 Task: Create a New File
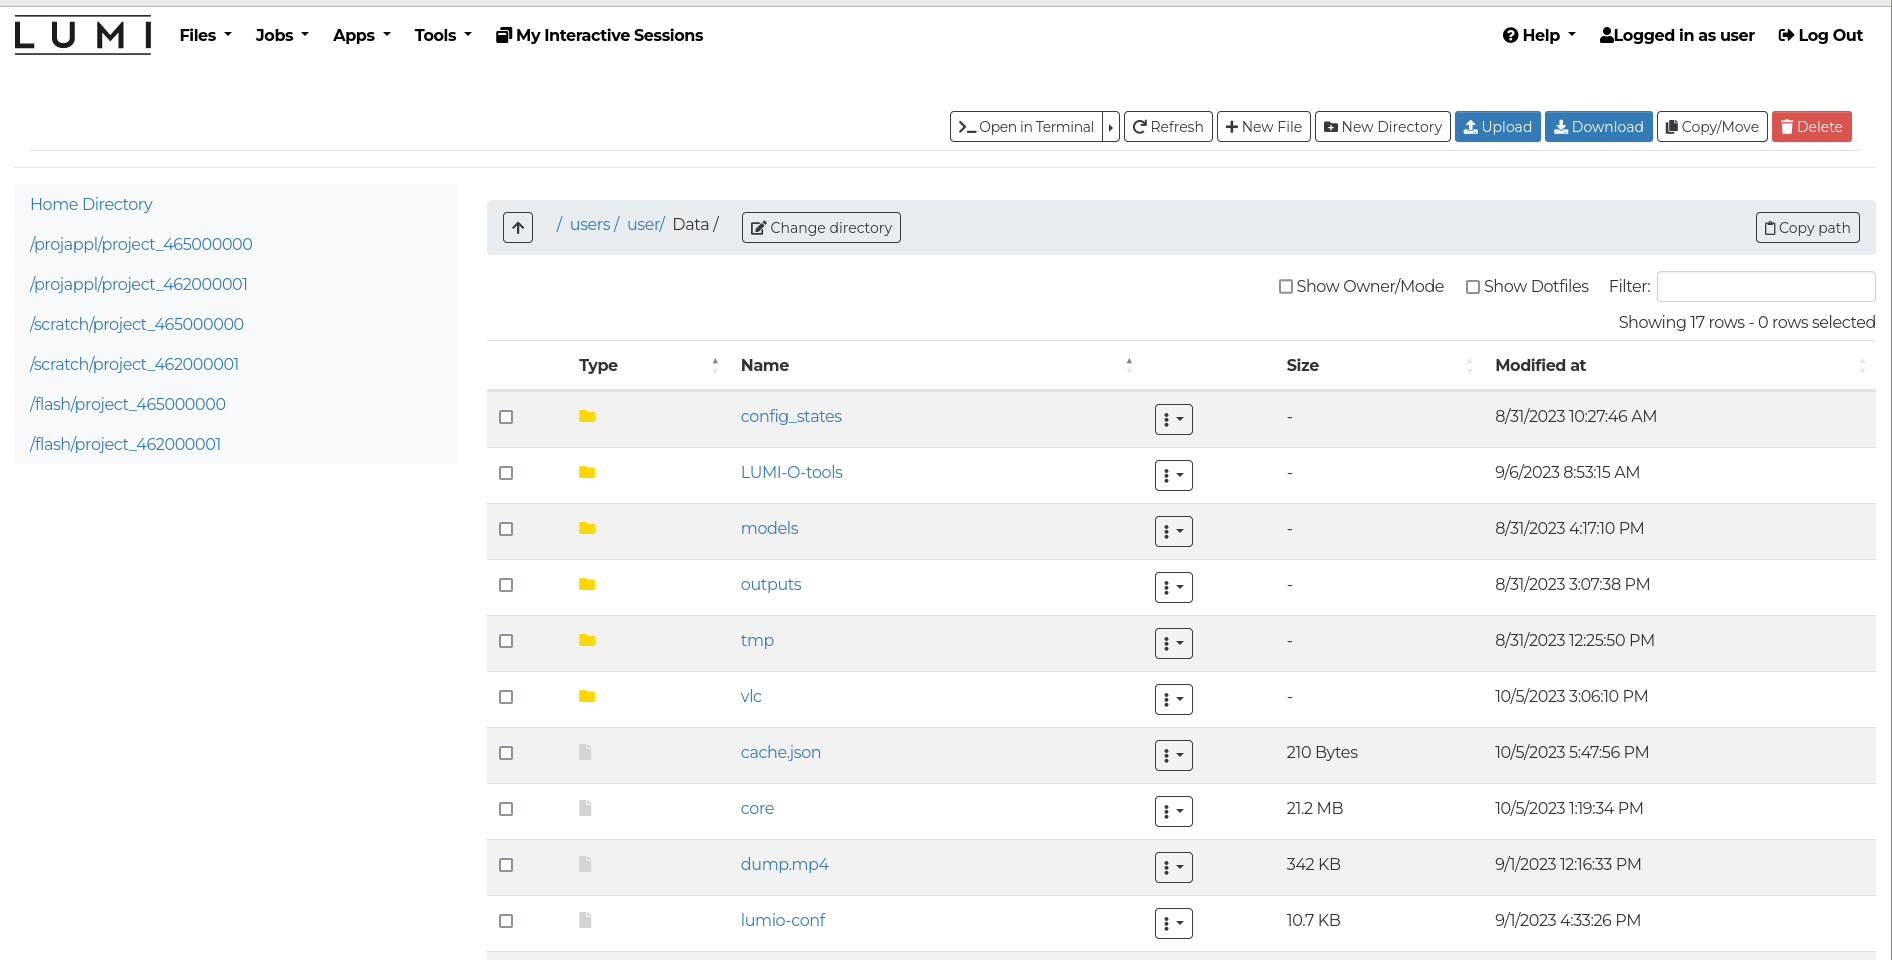tap(1263, 127)
